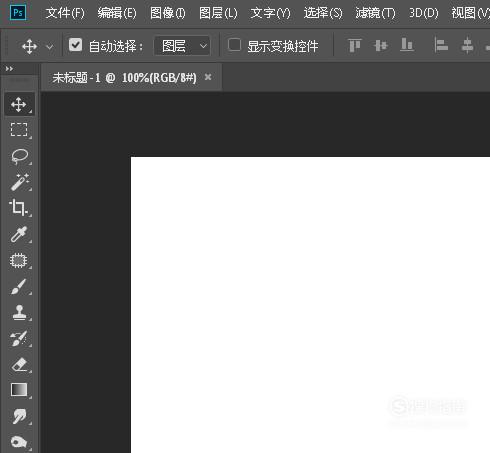Select the Lasso tool
The height and width of the screenshot is (453, 490).
(19, 156)
